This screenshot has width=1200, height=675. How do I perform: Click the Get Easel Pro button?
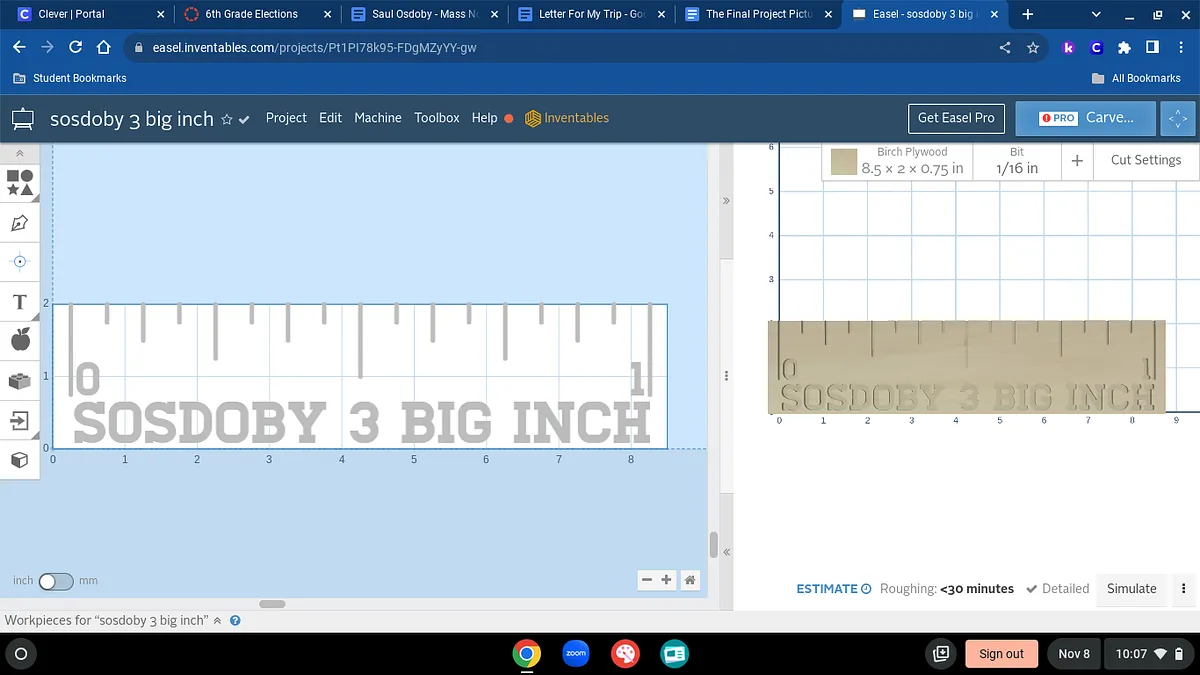[956, 118]
